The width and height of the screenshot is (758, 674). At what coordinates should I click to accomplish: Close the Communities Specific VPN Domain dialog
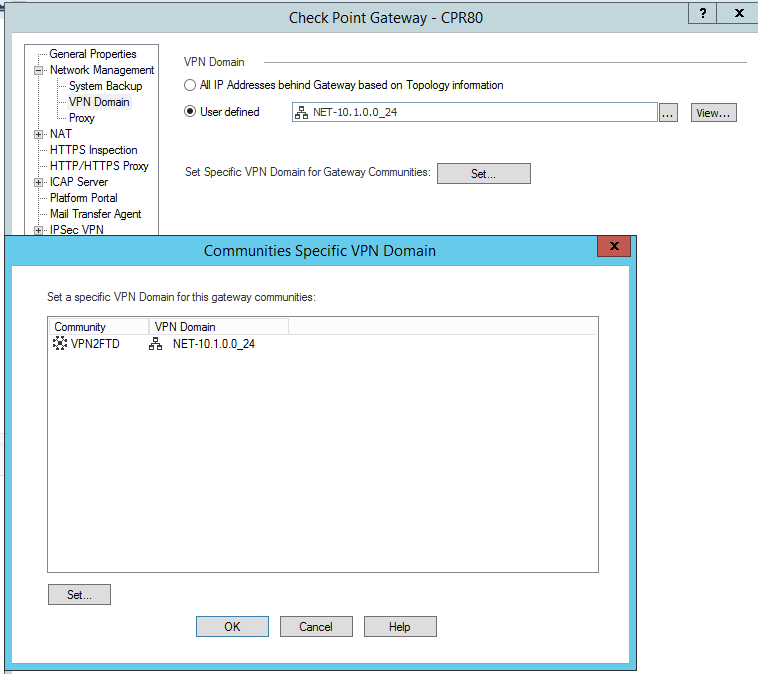tap(614, 246)
